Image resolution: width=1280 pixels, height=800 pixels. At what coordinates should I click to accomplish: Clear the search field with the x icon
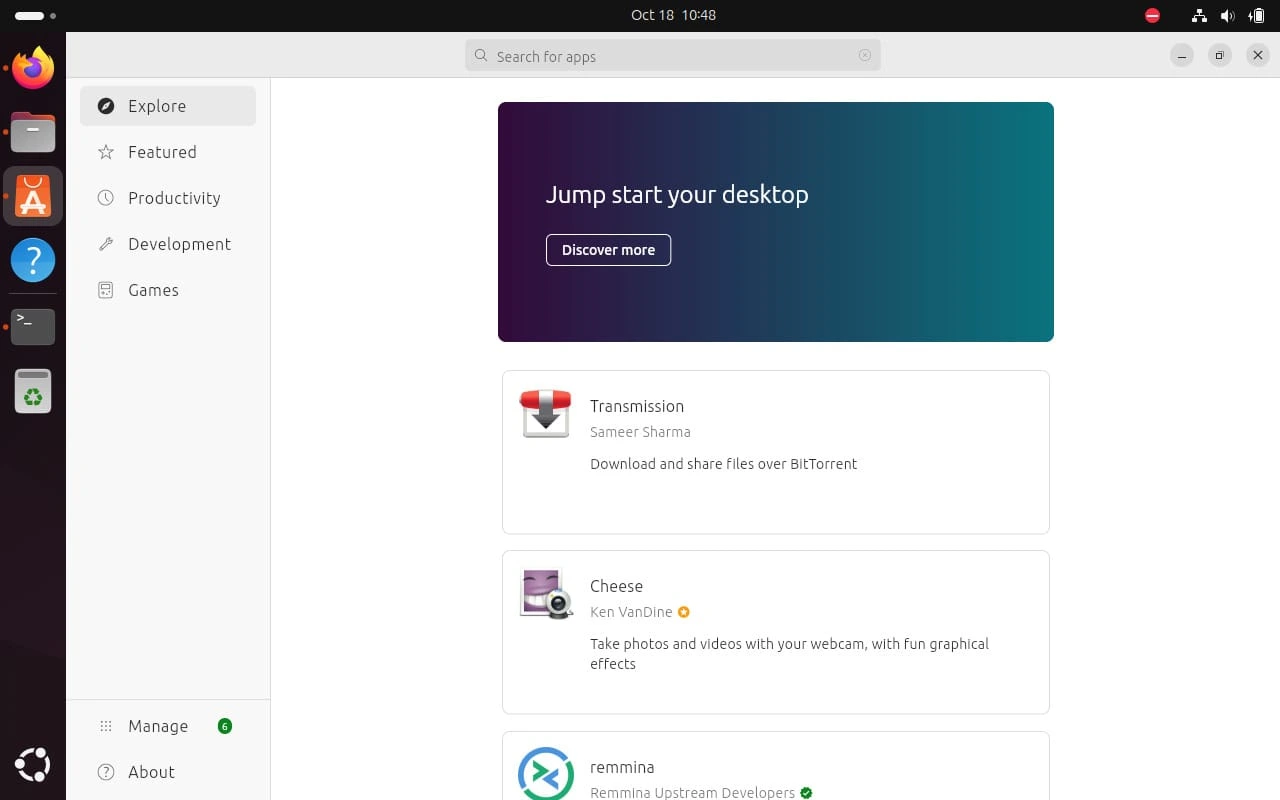point(865,56)
